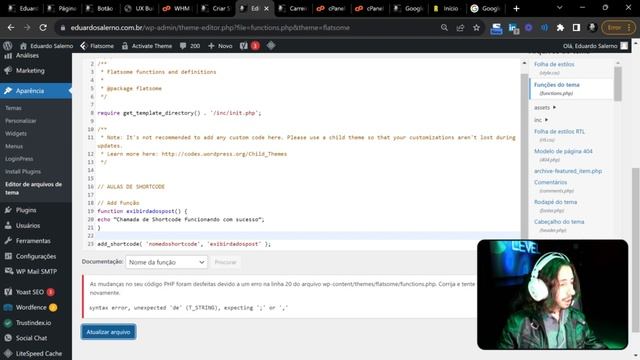This screenshot has height=360, width=640.
Task: Click the zoom magnifier icon in address bar
Action: tap(444, 27)
